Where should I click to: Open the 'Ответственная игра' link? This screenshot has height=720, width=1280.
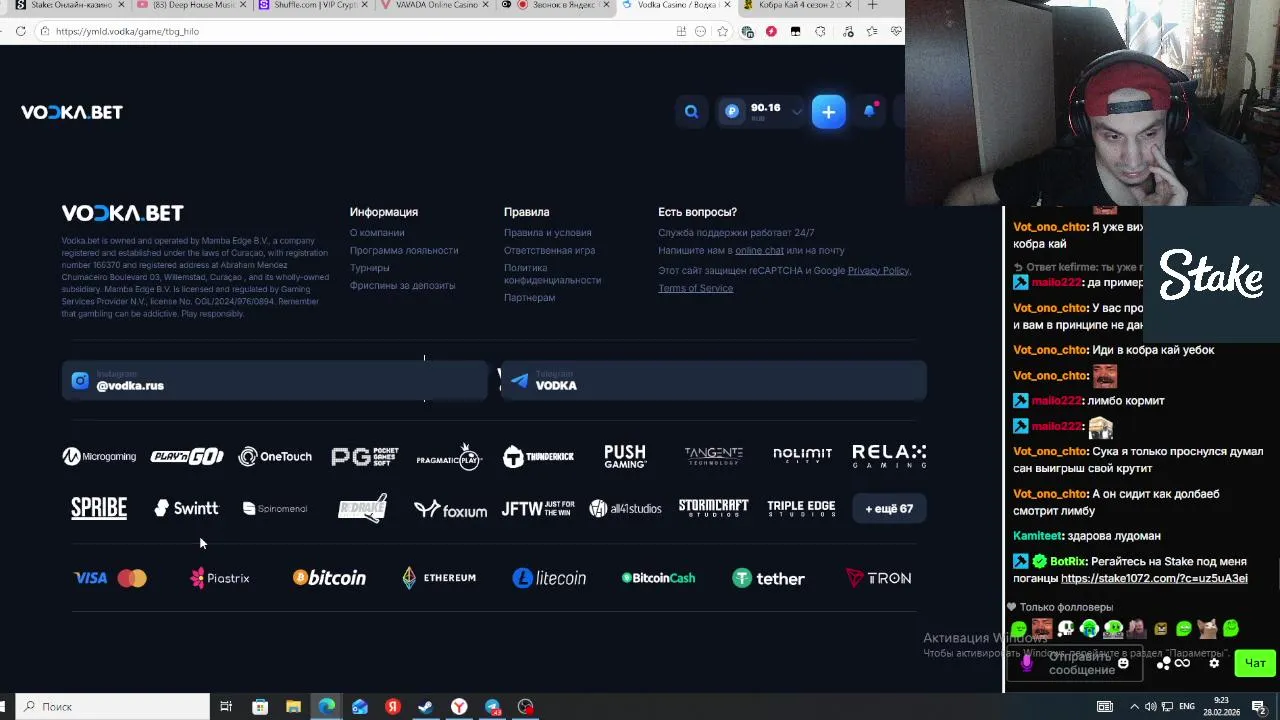click(549, 250)
